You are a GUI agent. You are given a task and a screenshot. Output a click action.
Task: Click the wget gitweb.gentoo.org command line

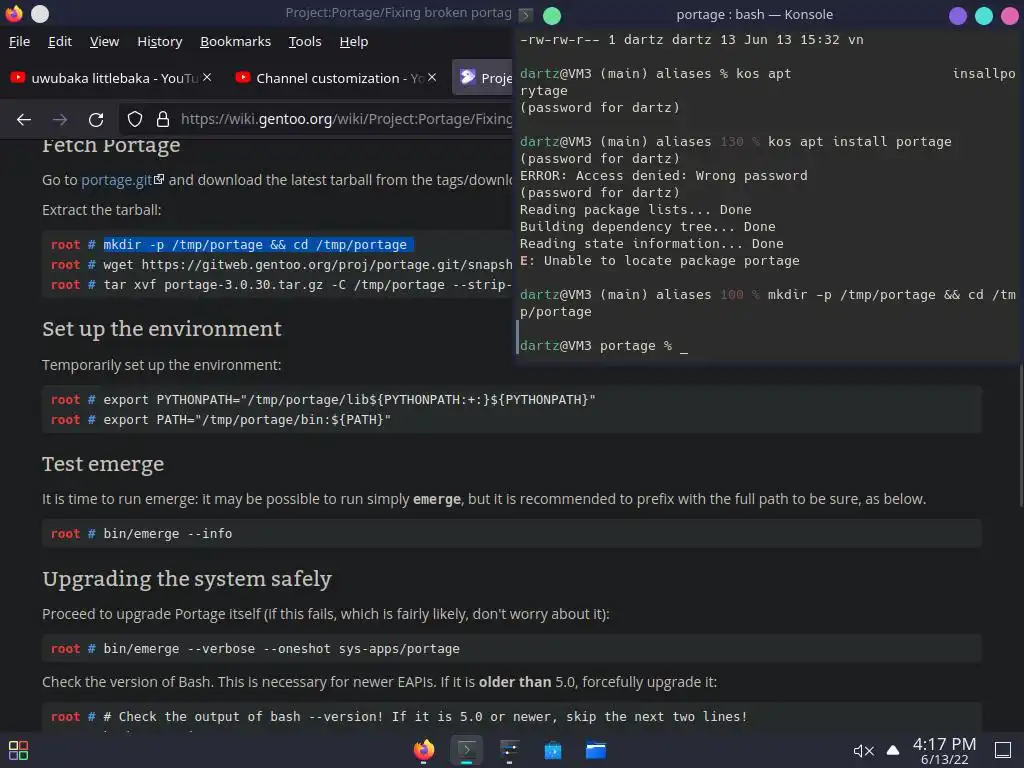(307, 264)
